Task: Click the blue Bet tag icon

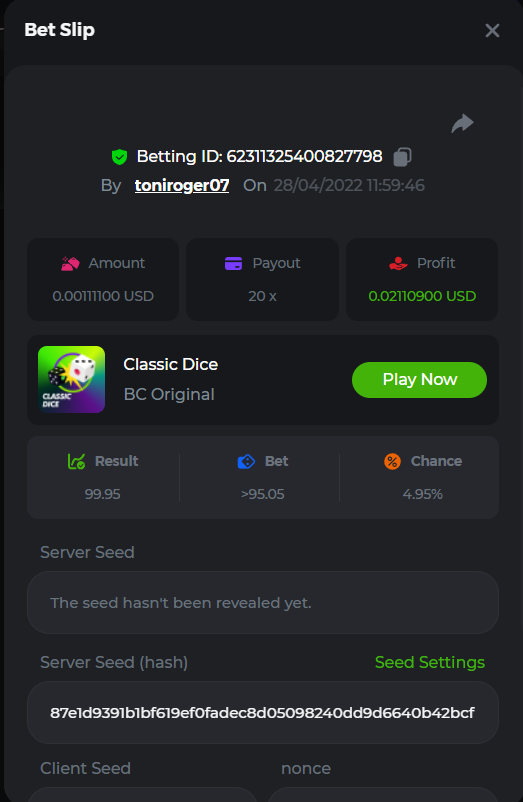Action: click(x=246, y=461)
